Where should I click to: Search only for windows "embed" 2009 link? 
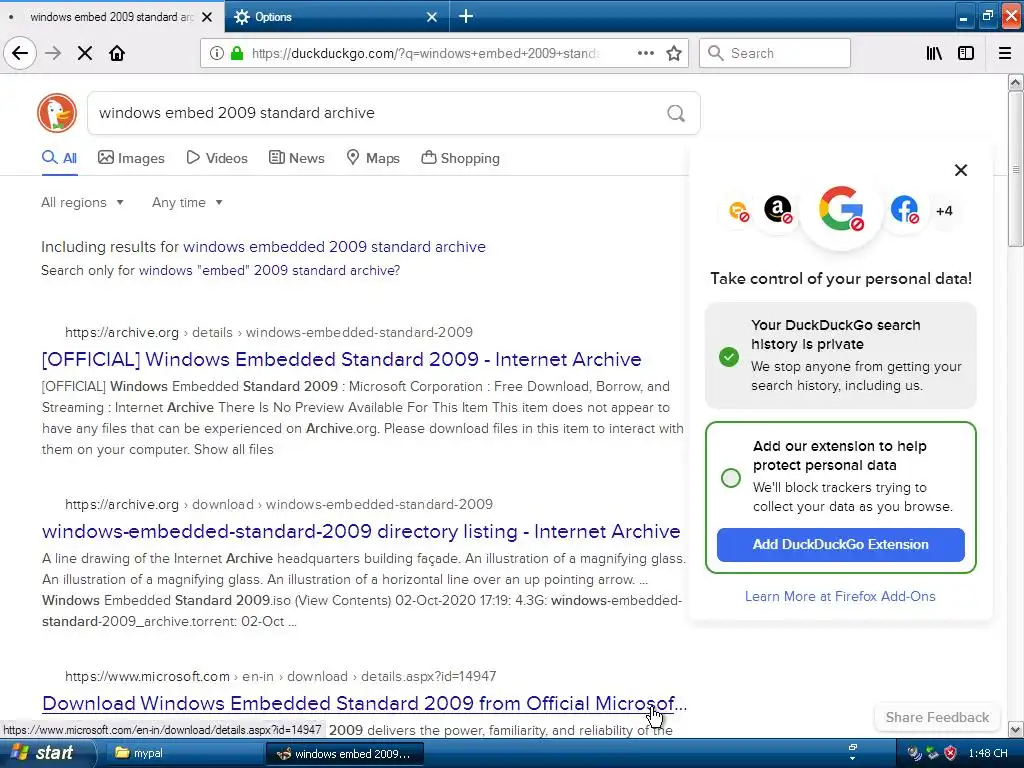pos(269,270)
